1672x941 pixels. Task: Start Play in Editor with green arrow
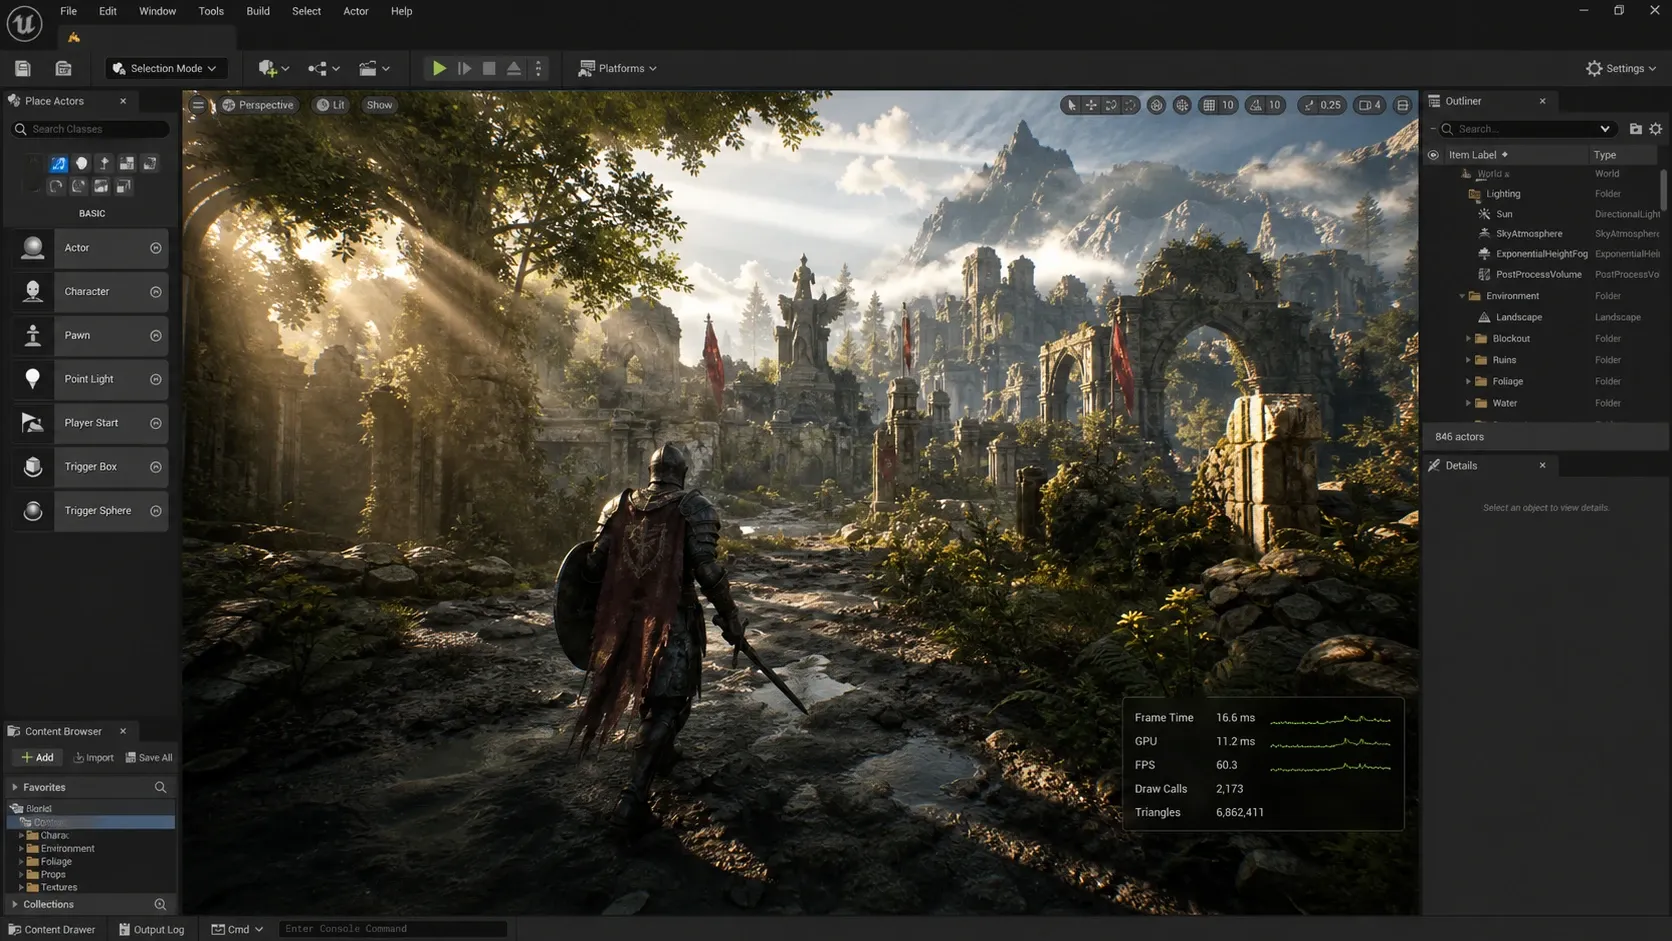[439, 68]
